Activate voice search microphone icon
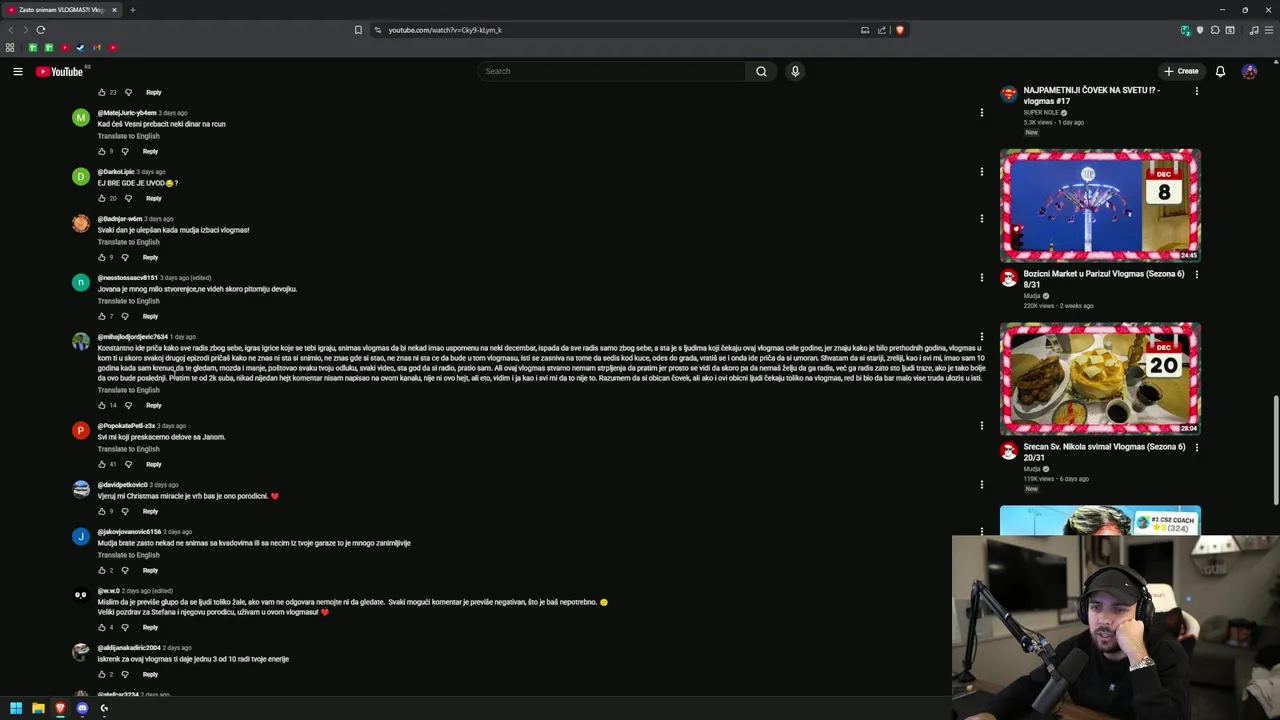This screenshot has width=1280, height=720. pos(795,71)
